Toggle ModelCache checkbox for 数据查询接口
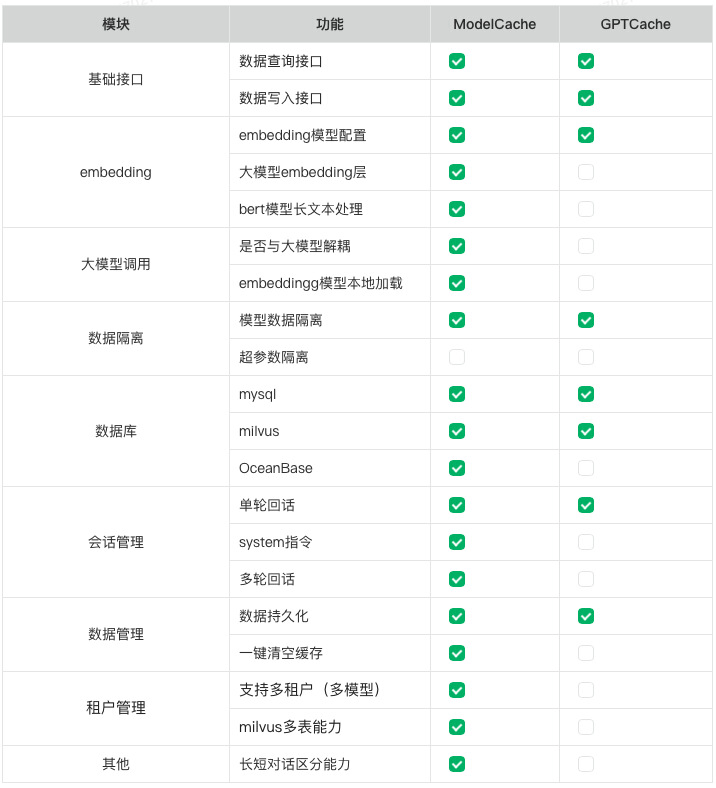This screenshot has height=788, width=716. 457,61
